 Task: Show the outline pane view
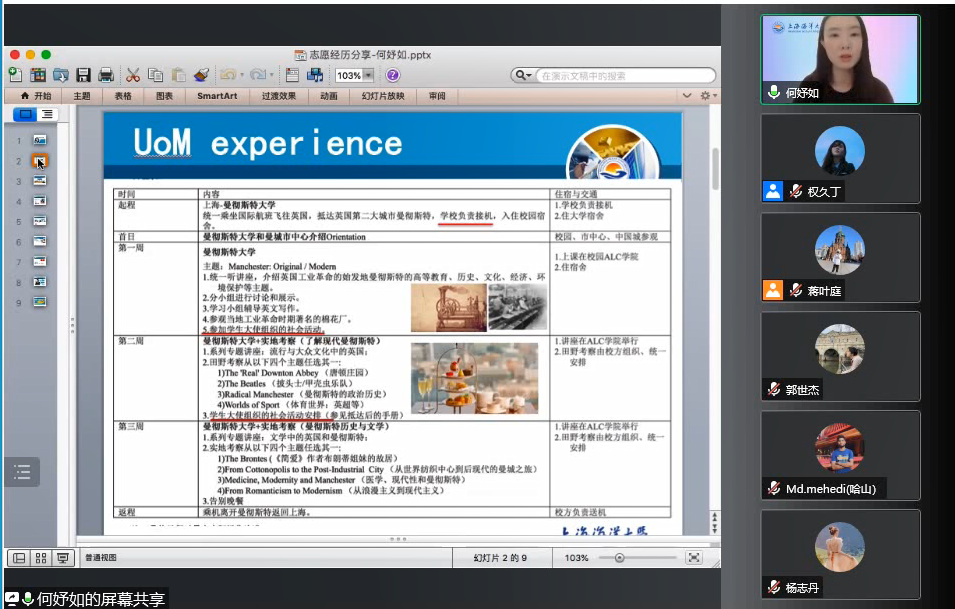(47, 114)
